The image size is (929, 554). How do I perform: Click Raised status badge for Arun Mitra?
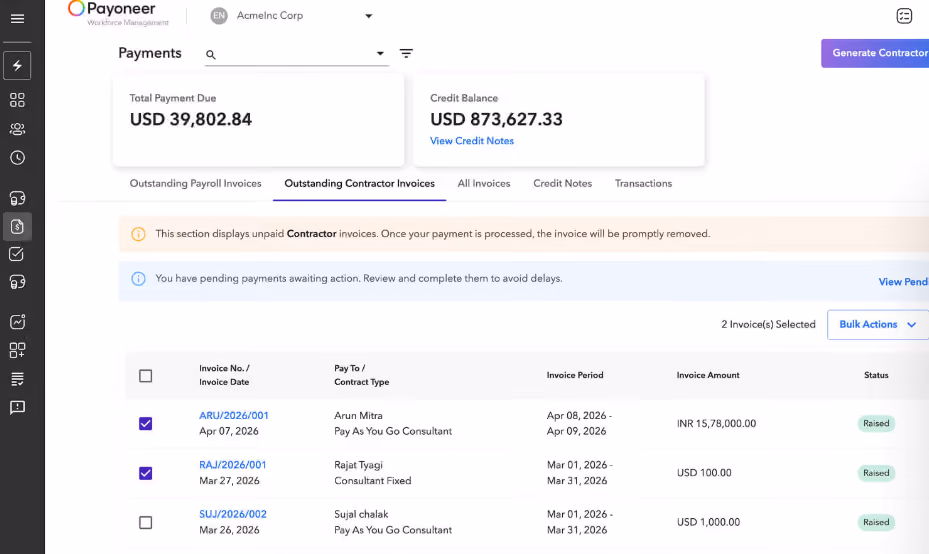click(876, 424)
